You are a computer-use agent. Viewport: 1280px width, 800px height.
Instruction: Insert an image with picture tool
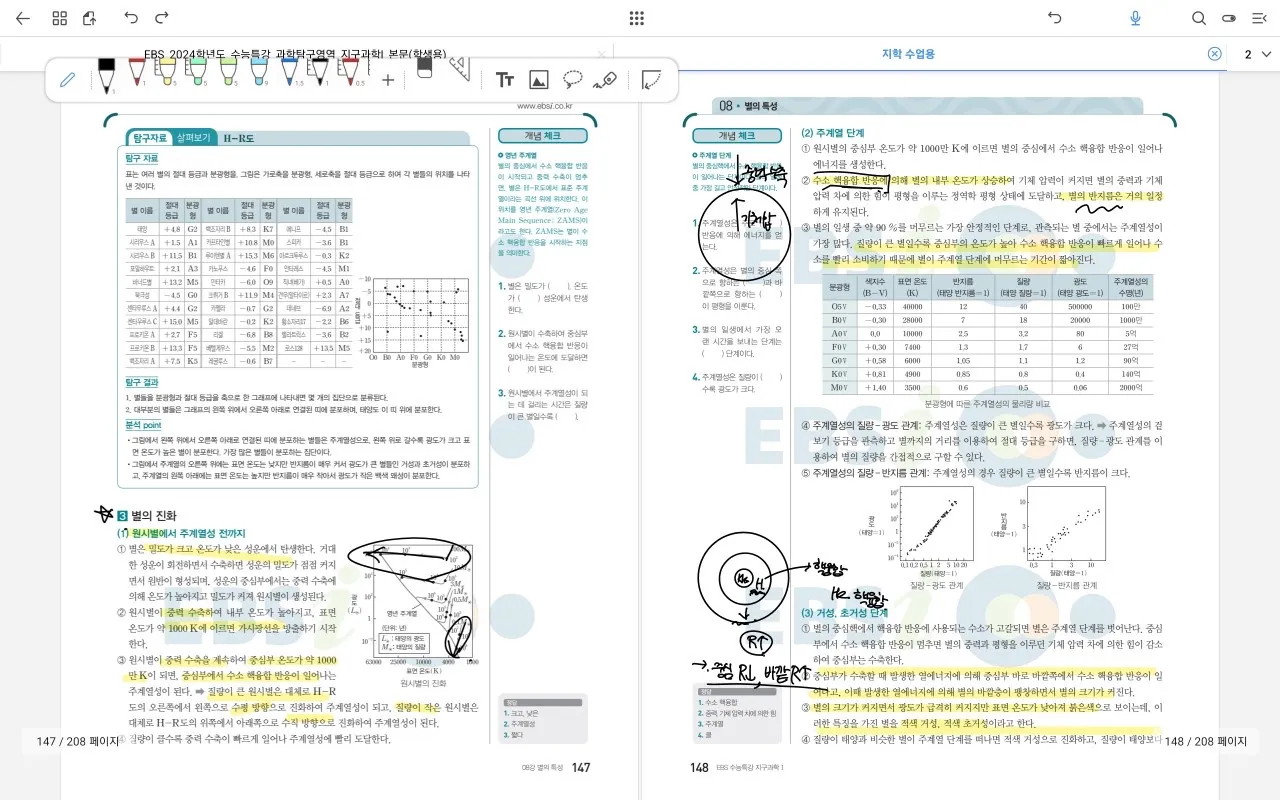click(539, 80)
